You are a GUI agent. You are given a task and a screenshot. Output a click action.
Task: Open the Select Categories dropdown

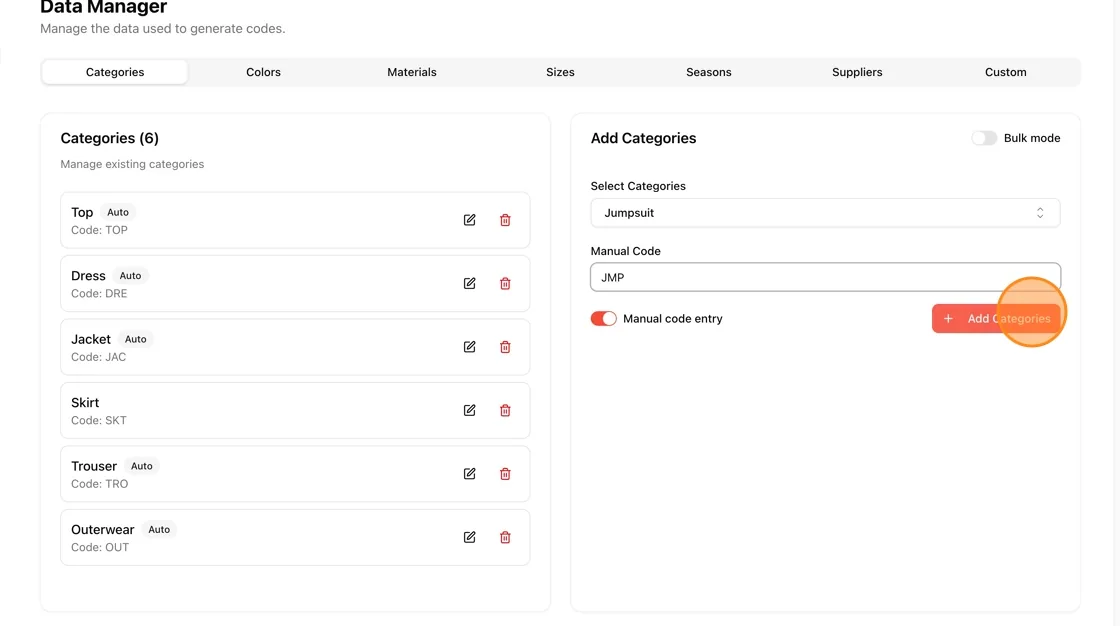pyautogui.click(x=825, y=213)
